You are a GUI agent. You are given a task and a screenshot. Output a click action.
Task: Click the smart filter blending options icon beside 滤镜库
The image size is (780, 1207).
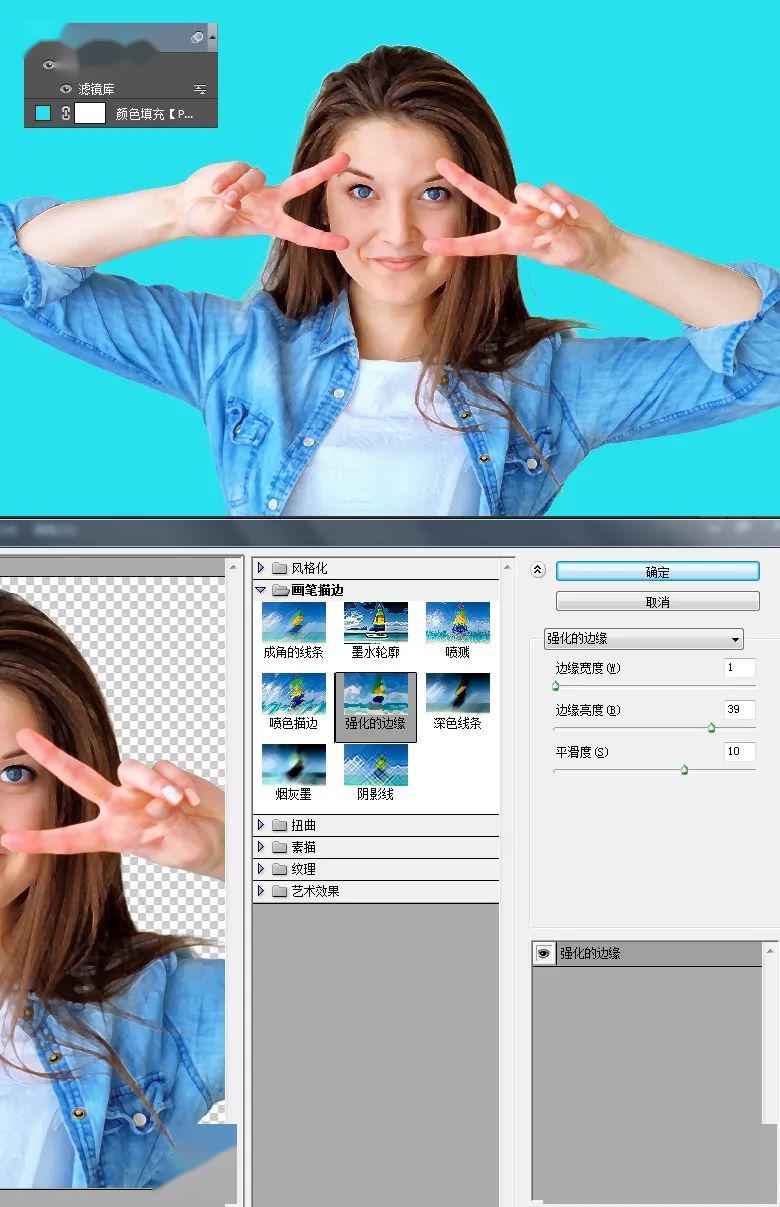pos(200,90)
